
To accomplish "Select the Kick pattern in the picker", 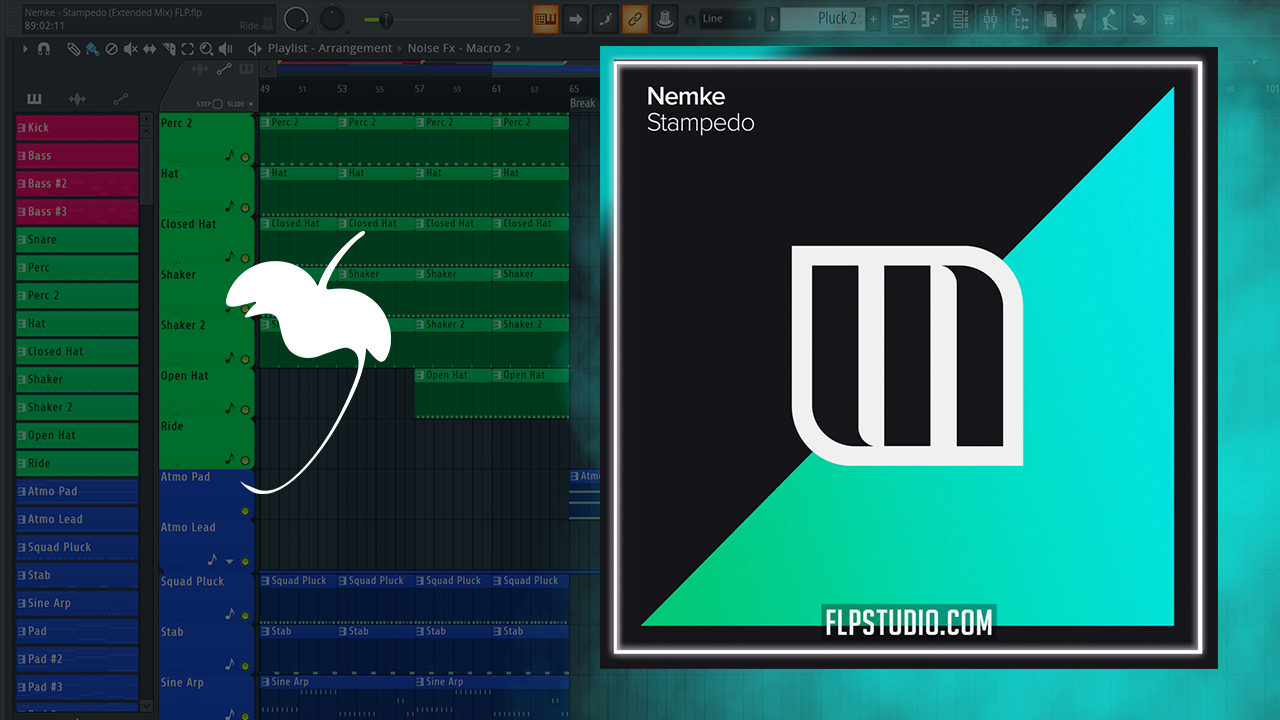I will point(77,128).
